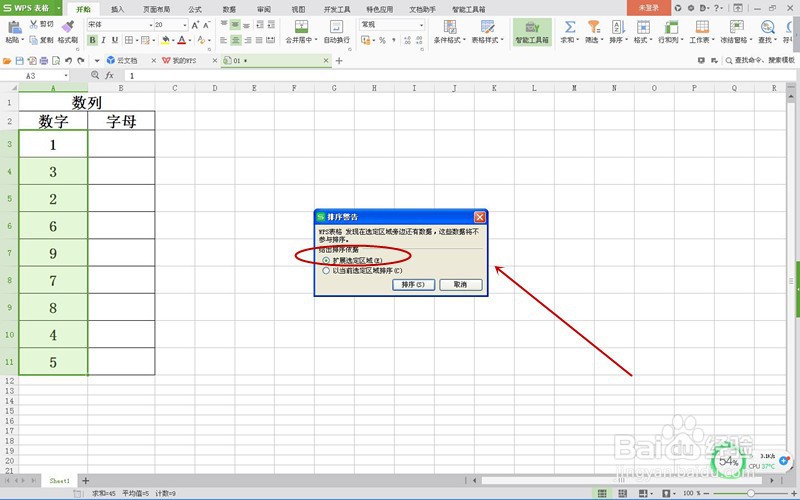Viewport: 800px width, 500px height.
Task: Open the 开发工具 ribbon tab
Action: [x=337, y=9]
